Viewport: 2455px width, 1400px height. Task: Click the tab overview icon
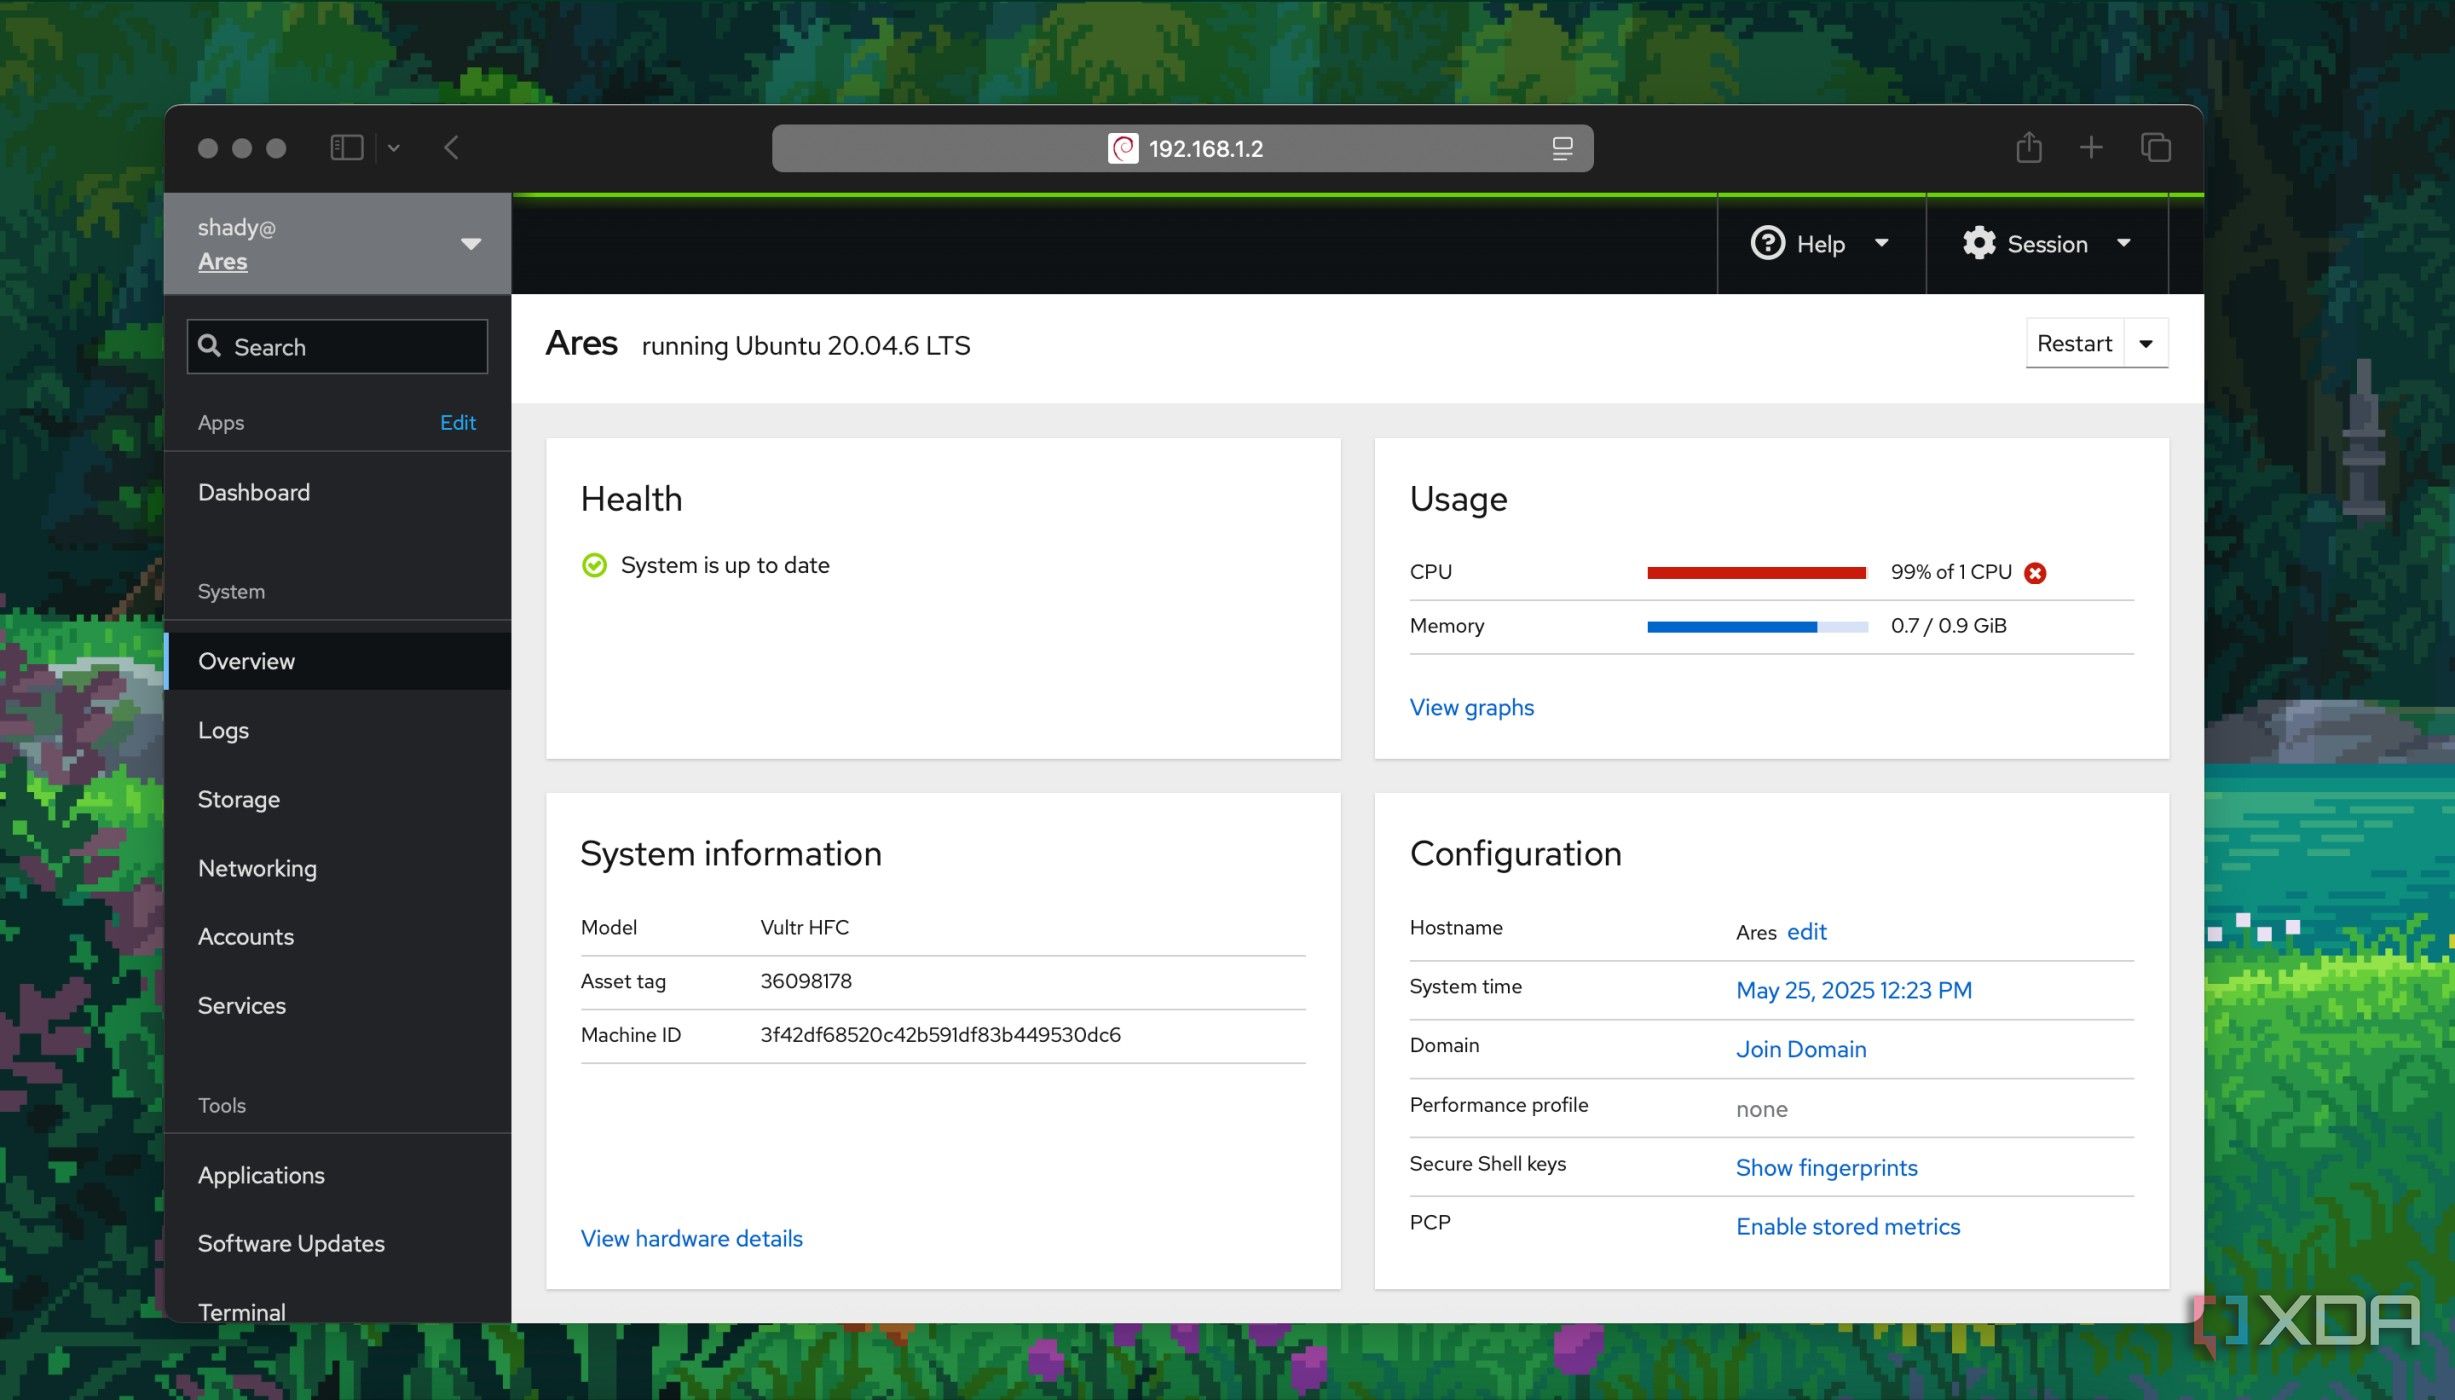[x=2155, y=148]
